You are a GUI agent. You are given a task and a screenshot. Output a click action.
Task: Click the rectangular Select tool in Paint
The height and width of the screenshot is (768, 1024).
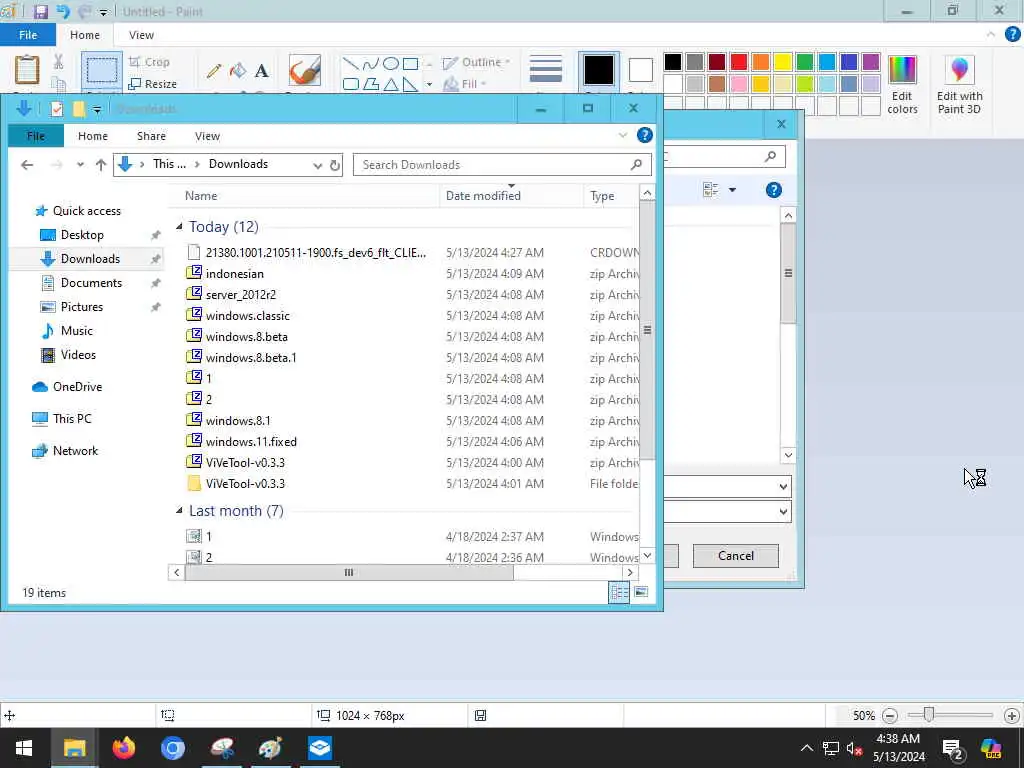coord(102,71)
